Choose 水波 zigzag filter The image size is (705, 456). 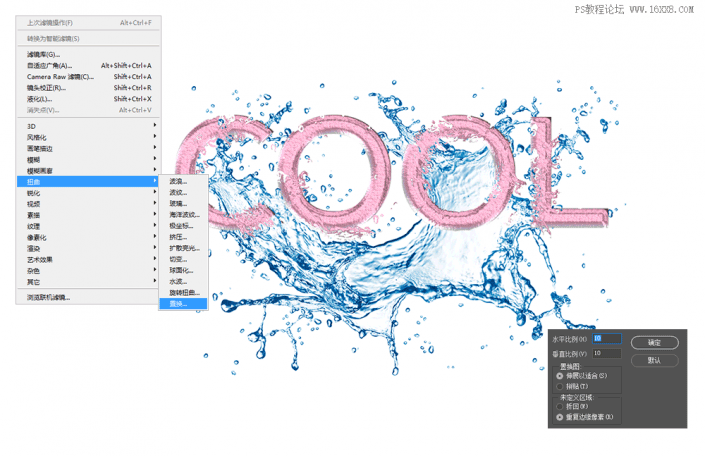(183, 282)
